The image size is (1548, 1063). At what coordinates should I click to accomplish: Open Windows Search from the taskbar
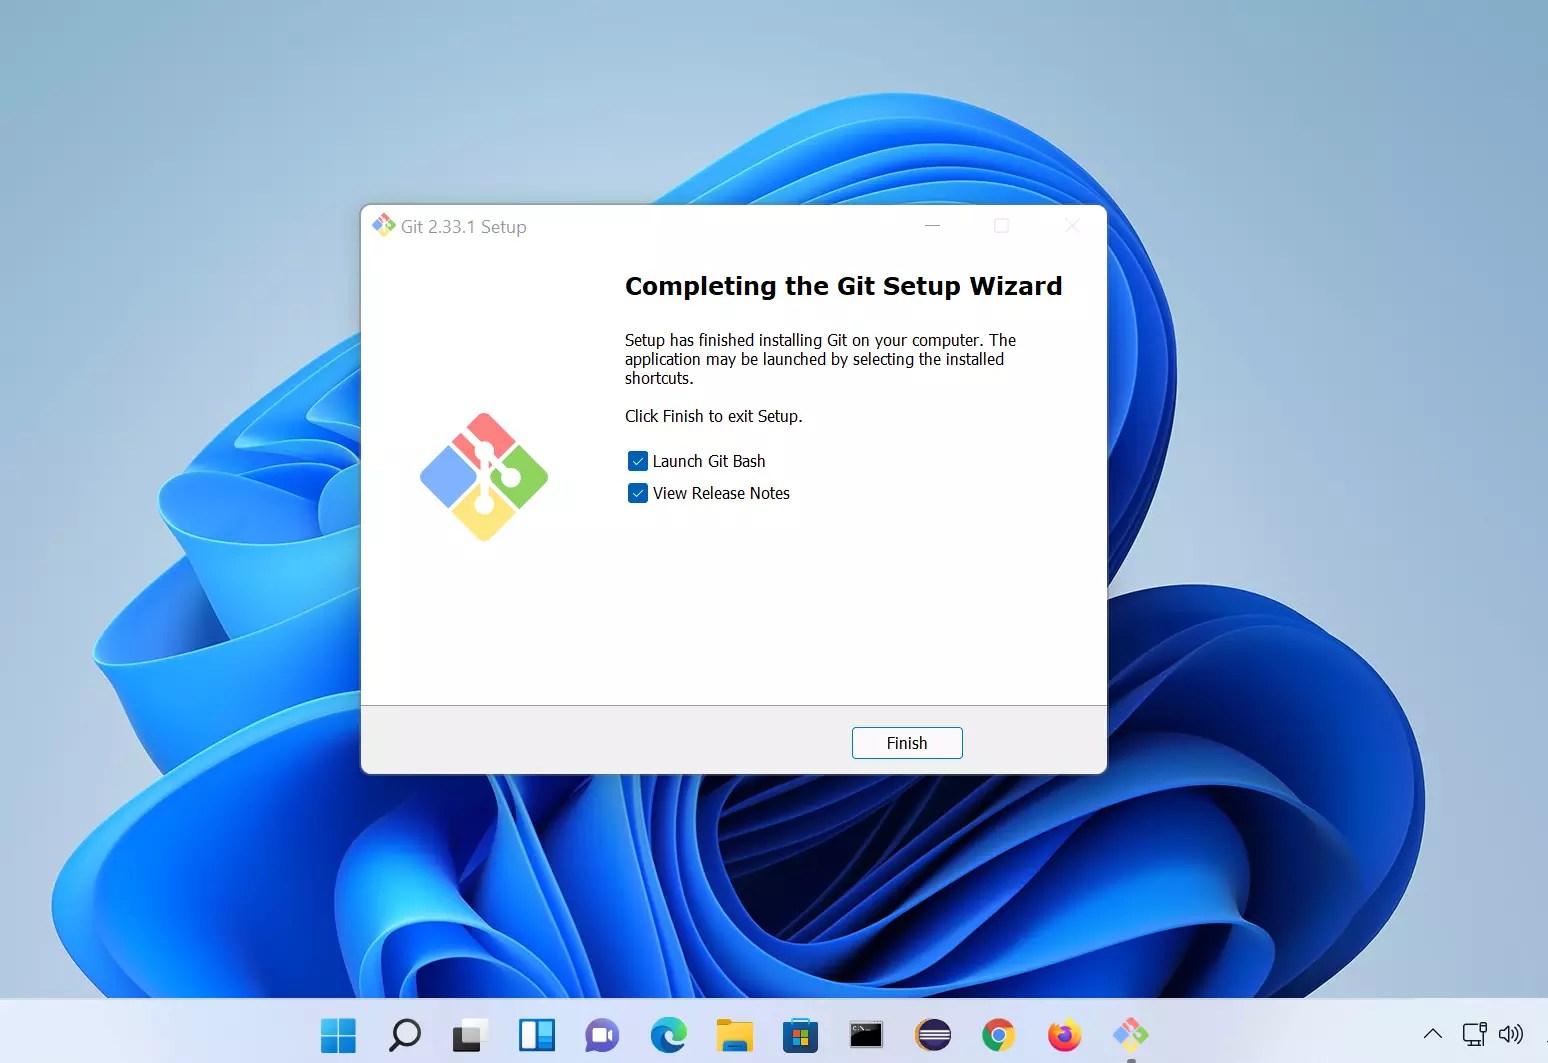[x=404, y=1035]
